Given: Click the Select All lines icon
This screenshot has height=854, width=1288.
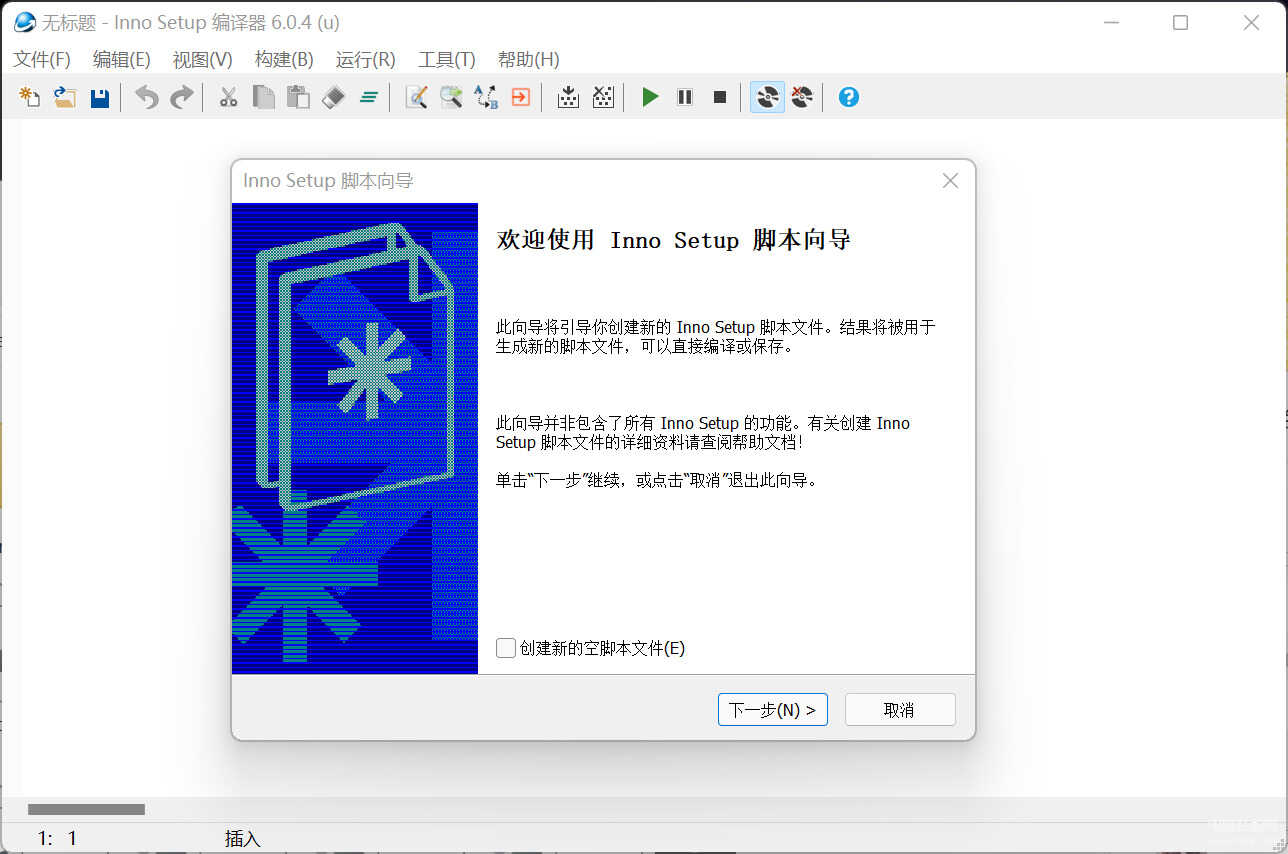Looking at the screenshot, I should [368, 97].
